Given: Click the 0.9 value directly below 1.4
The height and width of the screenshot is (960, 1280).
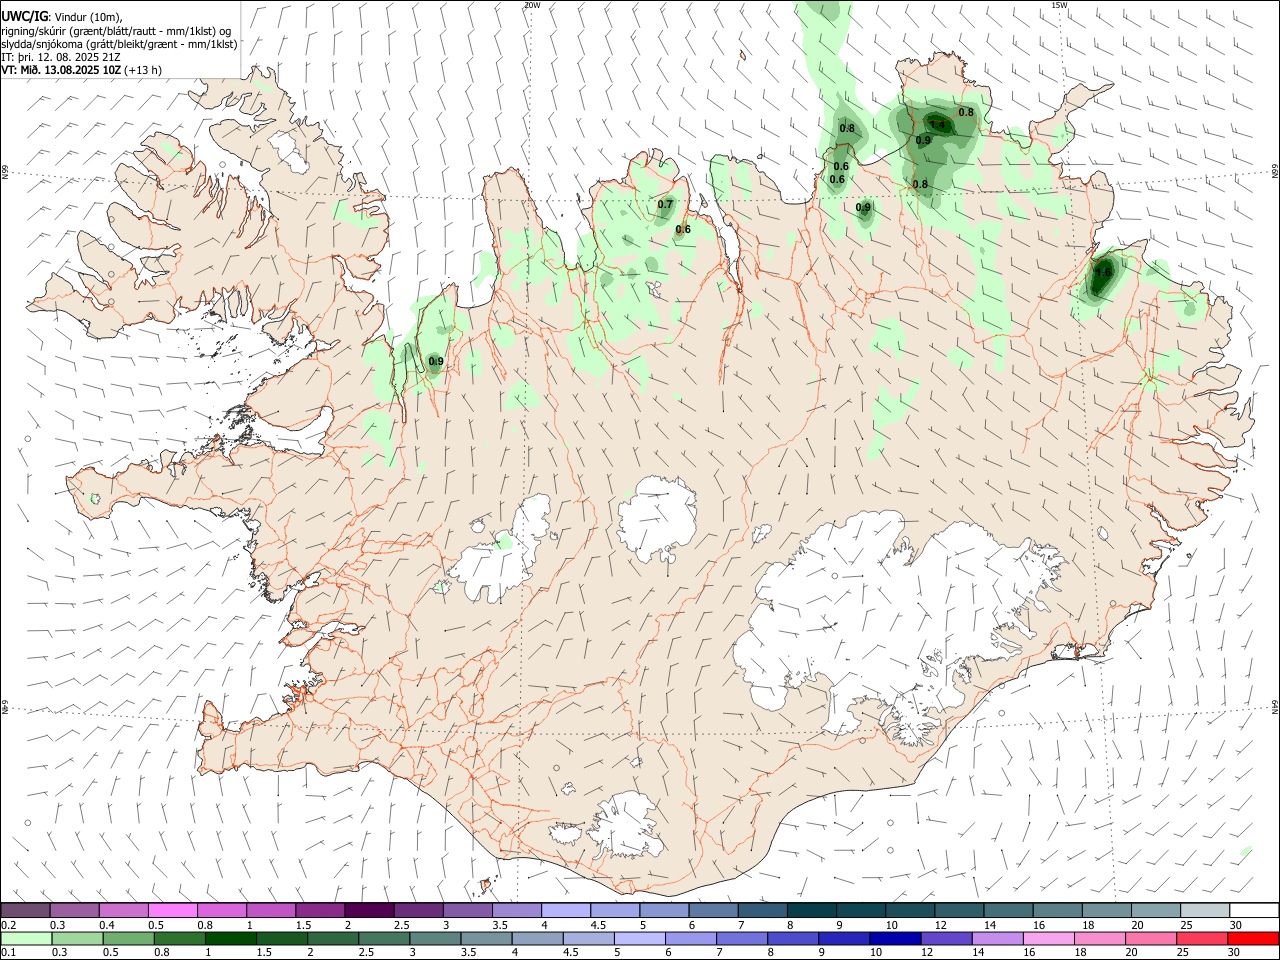Looking at the screenshot, I should (923, 141).
